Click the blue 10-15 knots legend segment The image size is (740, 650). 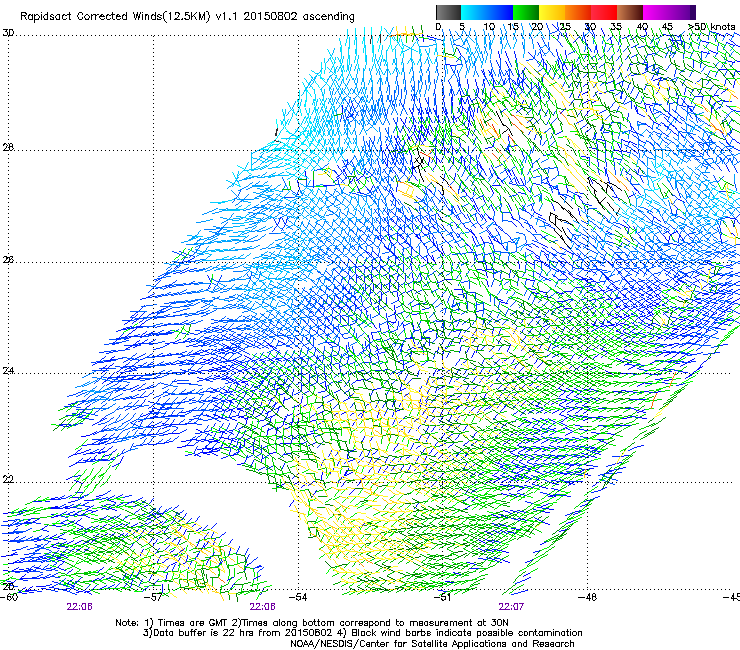(500, 12)
